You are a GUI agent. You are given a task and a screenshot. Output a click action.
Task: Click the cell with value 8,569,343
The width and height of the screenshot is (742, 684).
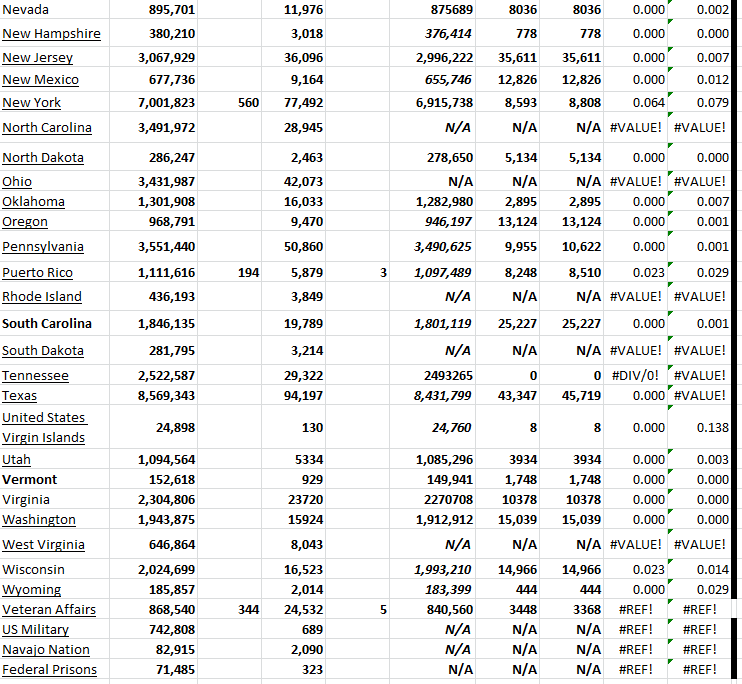166,396
